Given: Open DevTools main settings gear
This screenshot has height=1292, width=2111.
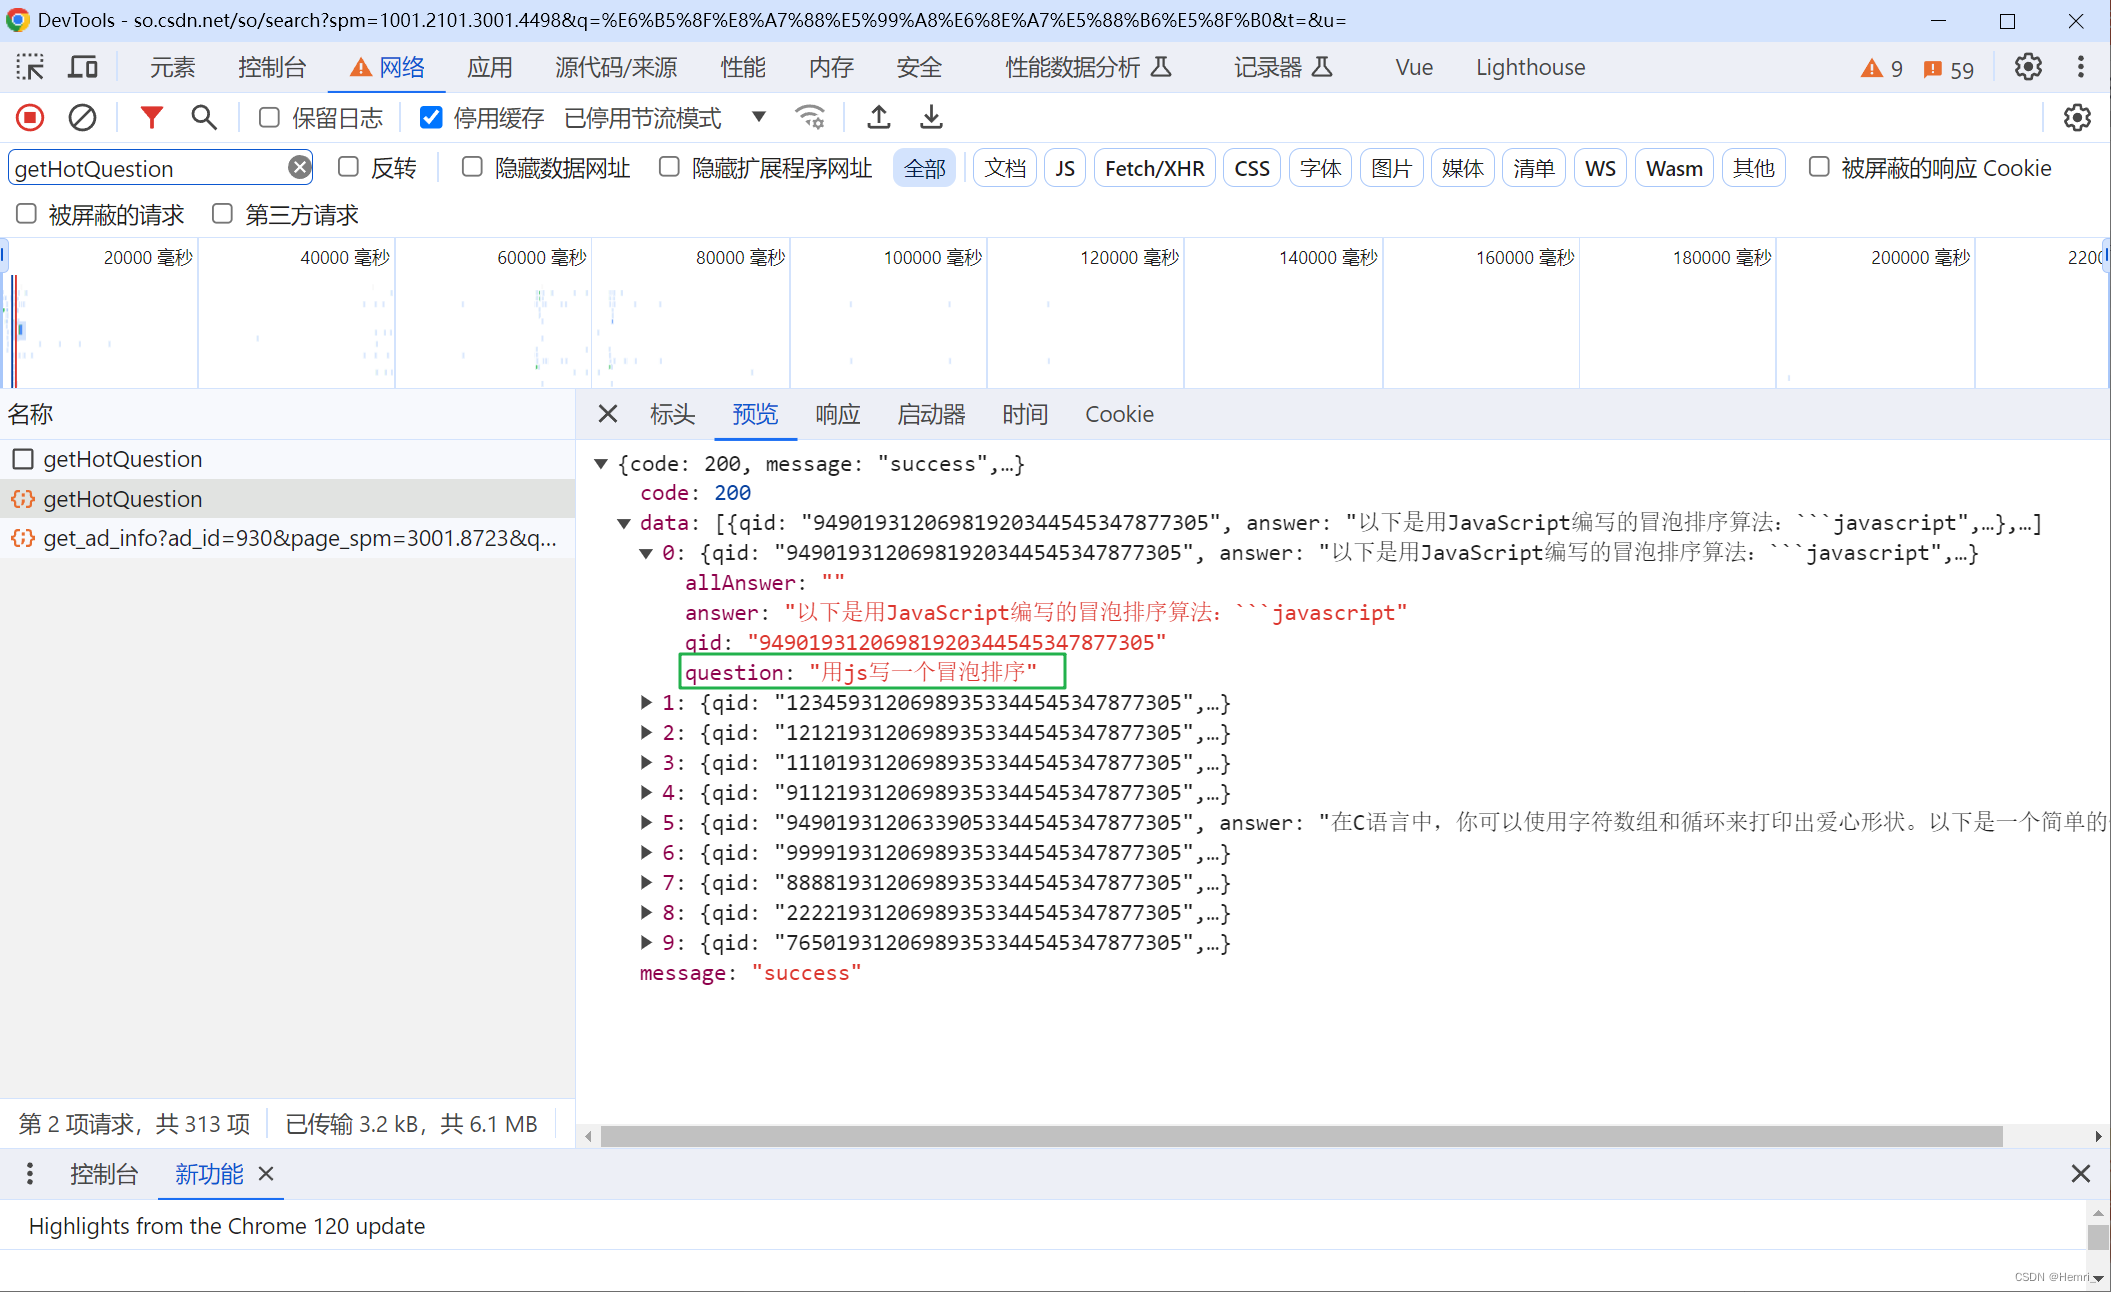Looking at the screenshot, I should [2028, 67].
